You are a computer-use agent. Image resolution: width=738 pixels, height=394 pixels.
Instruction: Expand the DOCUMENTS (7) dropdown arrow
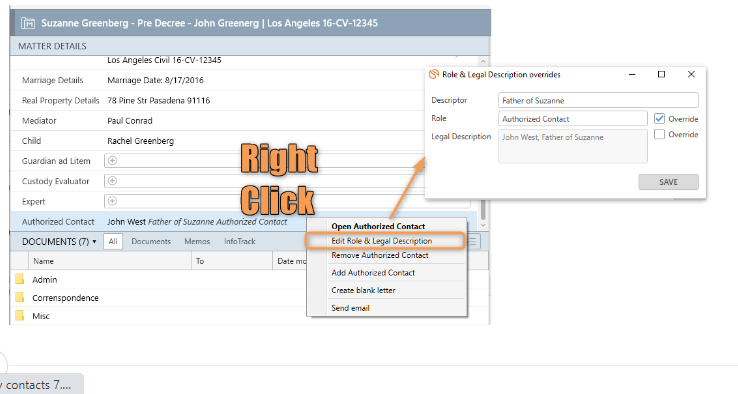click(x=95, y=241)
